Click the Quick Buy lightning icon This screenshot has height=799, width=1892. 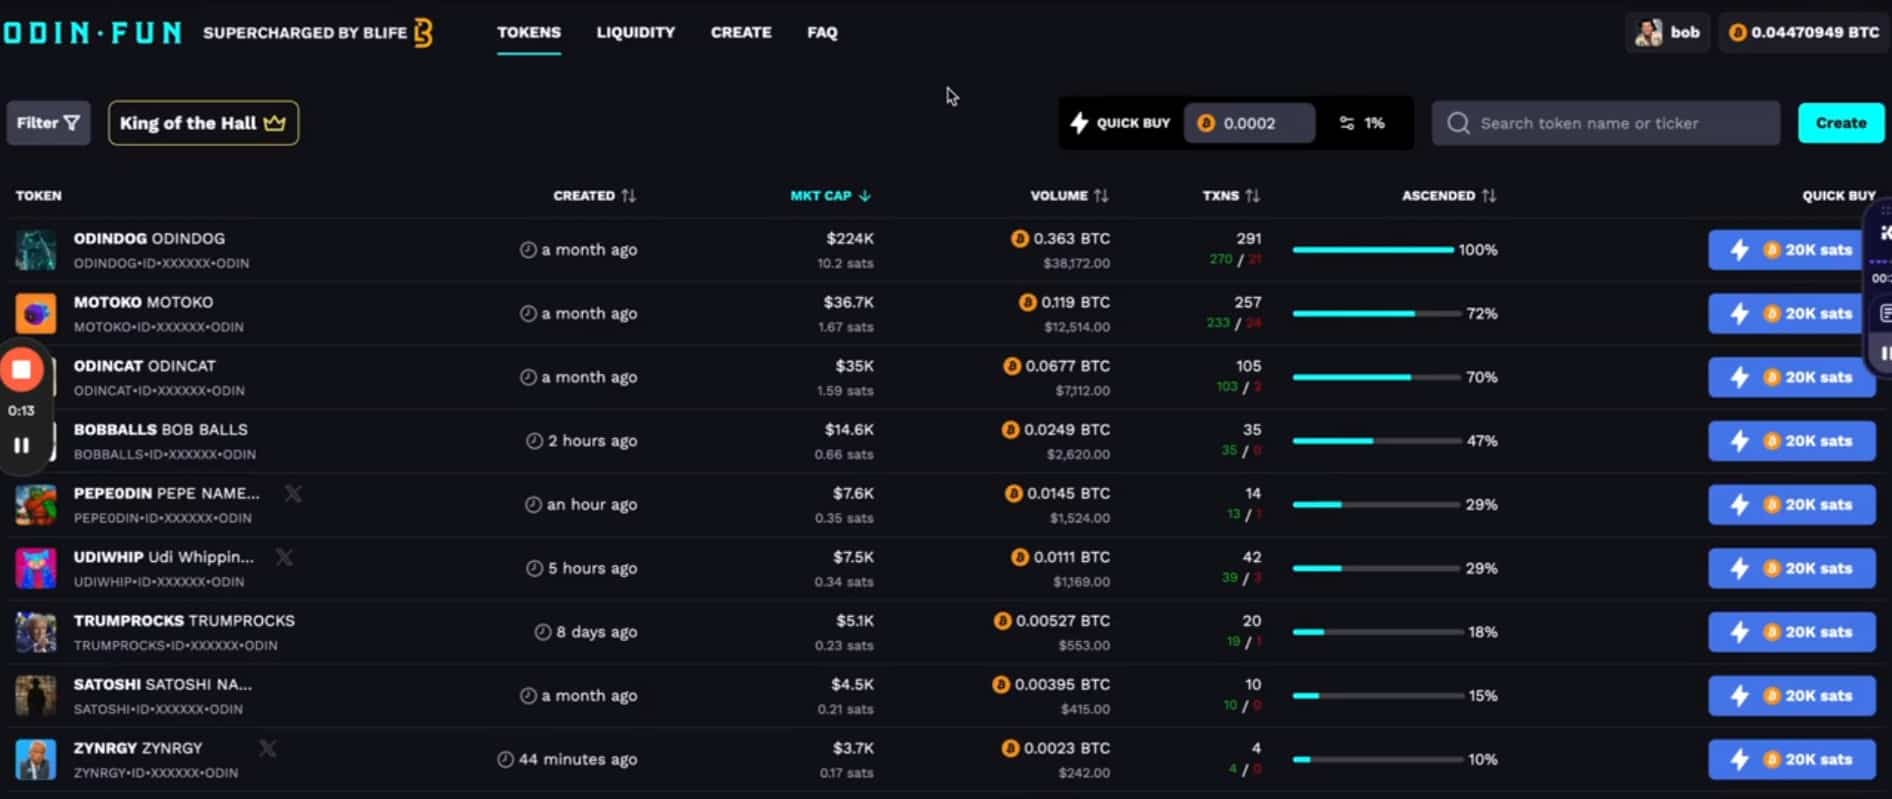(x=1079, y=123)
